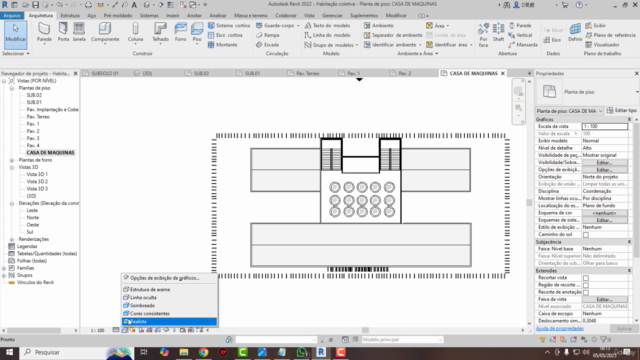The image size is (640, 360).
Task: Choose the Parede wall tool
Action: point(44,33)
